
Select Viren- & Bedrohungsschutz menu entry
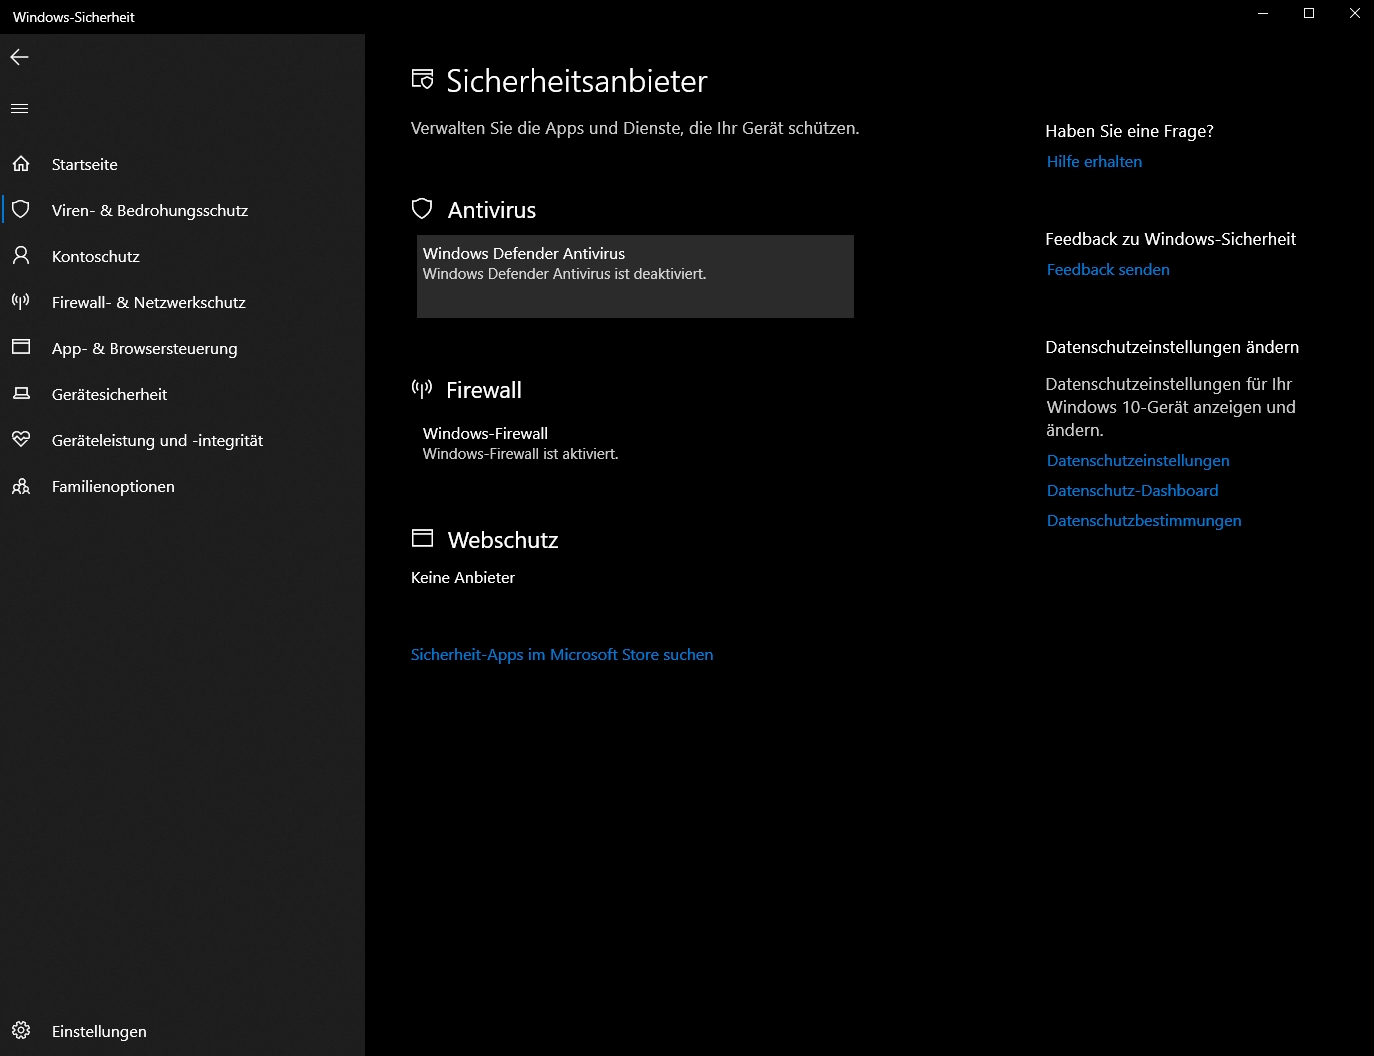(182, 210)
